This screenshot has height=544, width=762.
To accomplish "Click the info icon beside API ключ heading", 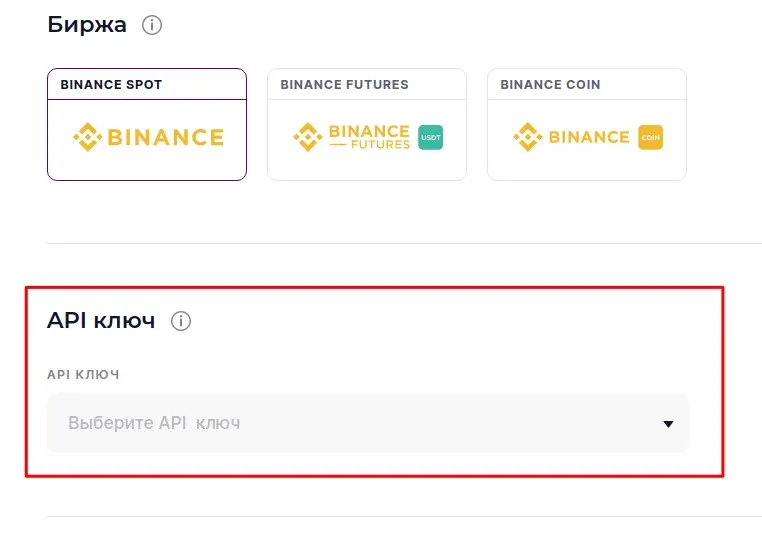I will [x=181, y=321].
